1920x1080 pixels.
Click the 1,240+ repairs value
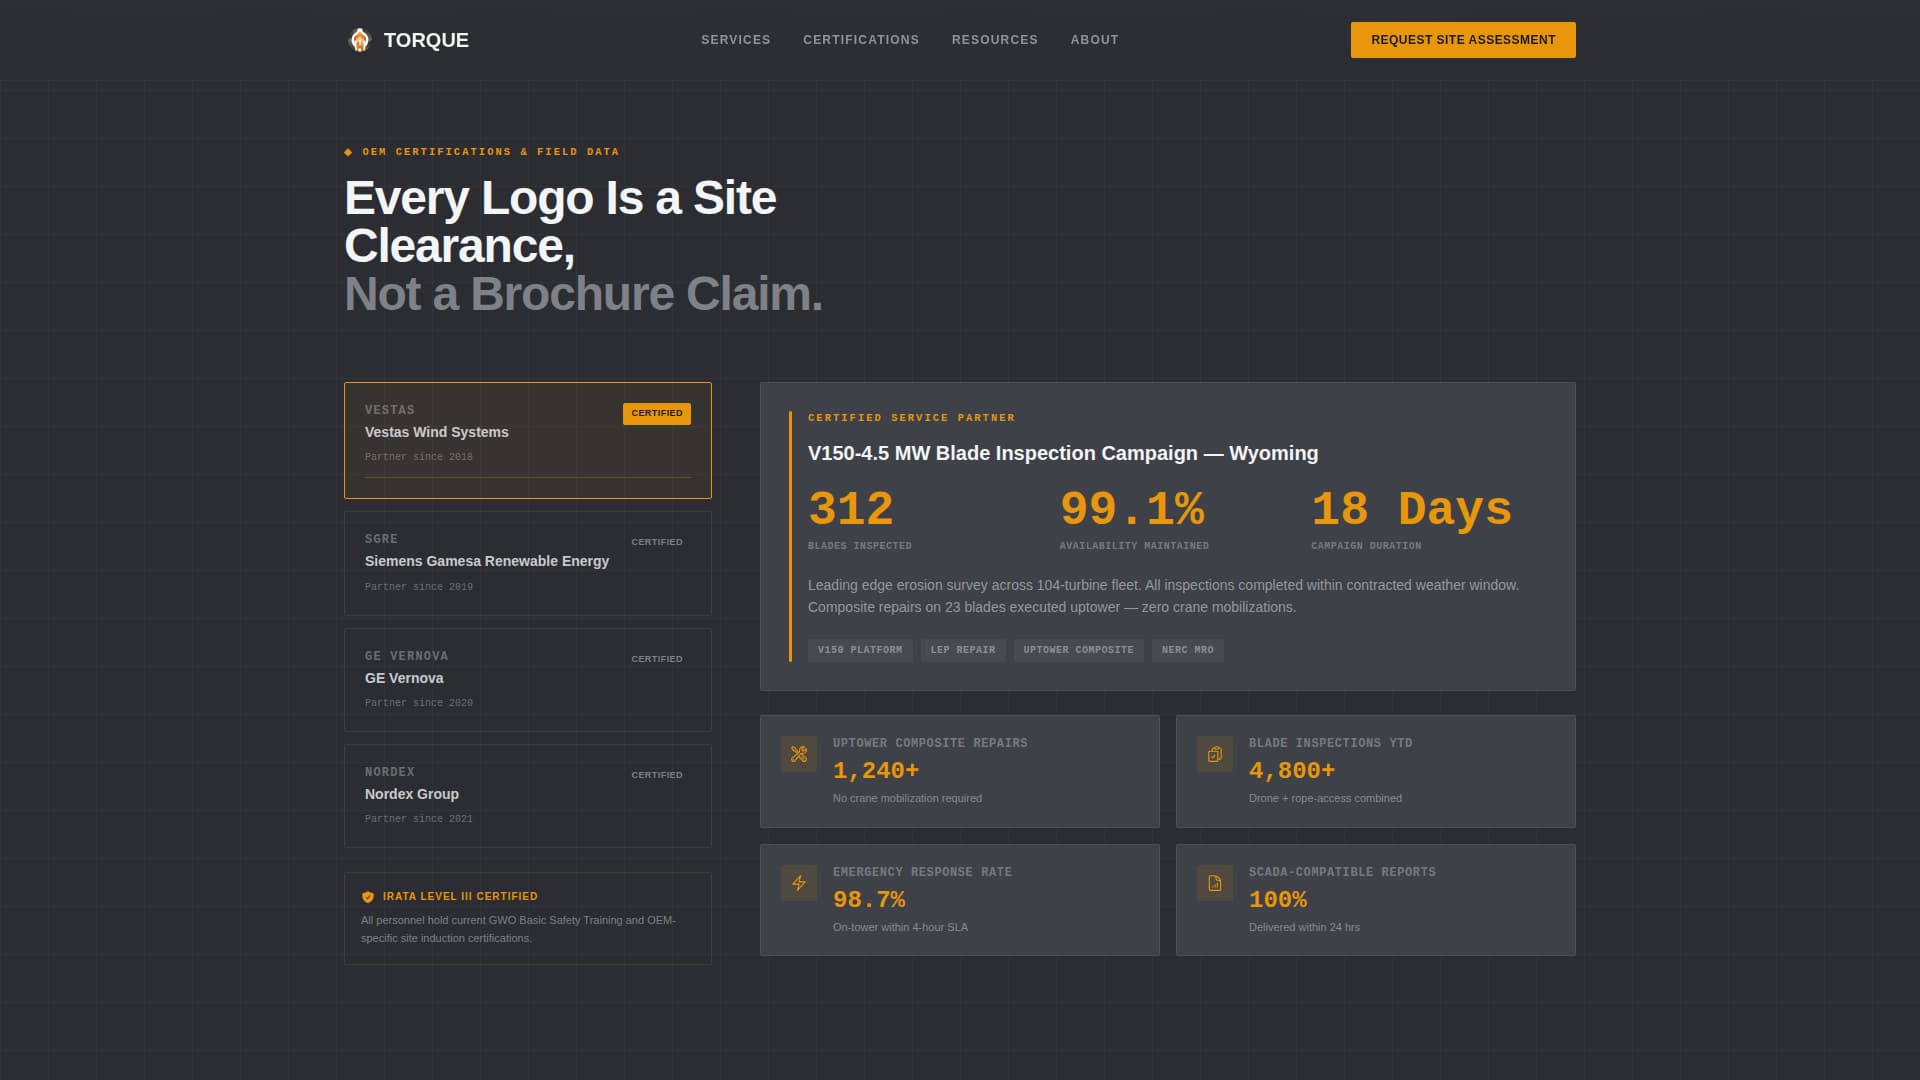(x=876, y=771)
